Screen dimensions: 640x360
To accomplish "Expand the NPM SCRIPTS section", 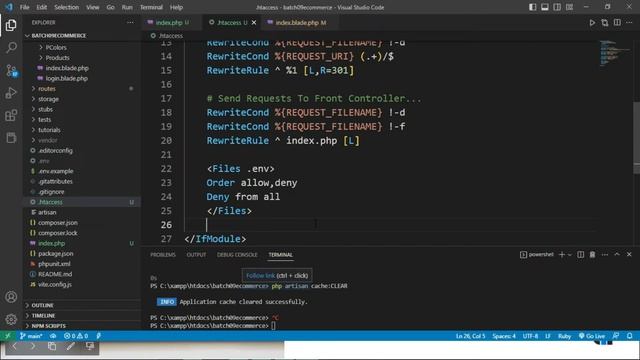I will [49, 326].
